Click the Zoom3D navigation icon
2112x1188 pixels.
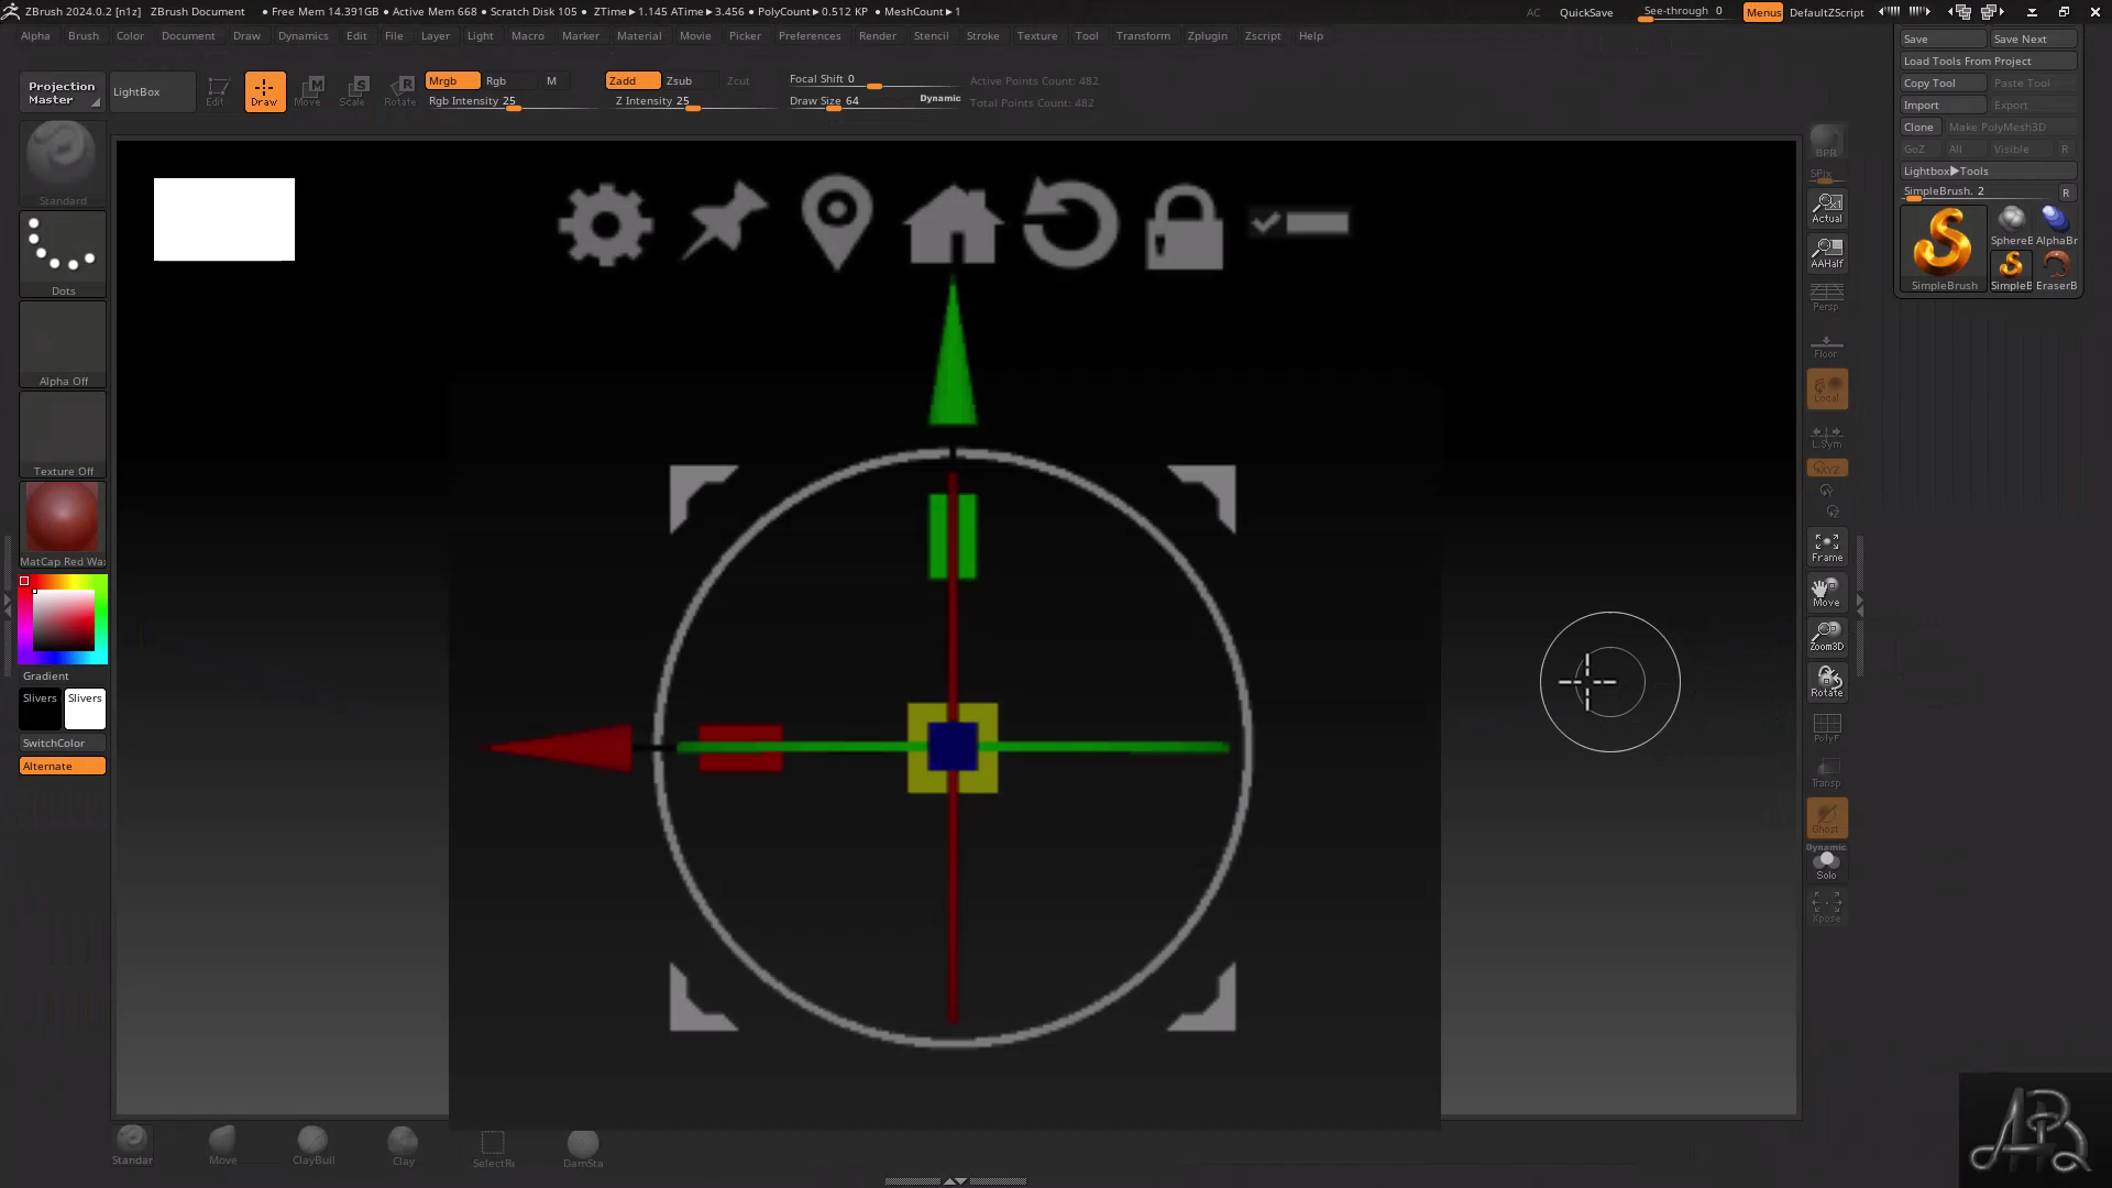coord(1826,636)
